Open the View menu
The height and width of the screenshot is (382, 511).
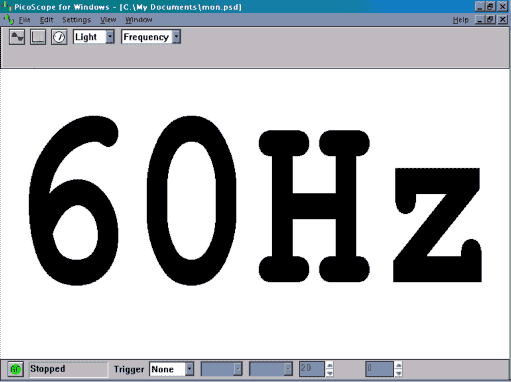pyautogui.click(x=108, y=20)
